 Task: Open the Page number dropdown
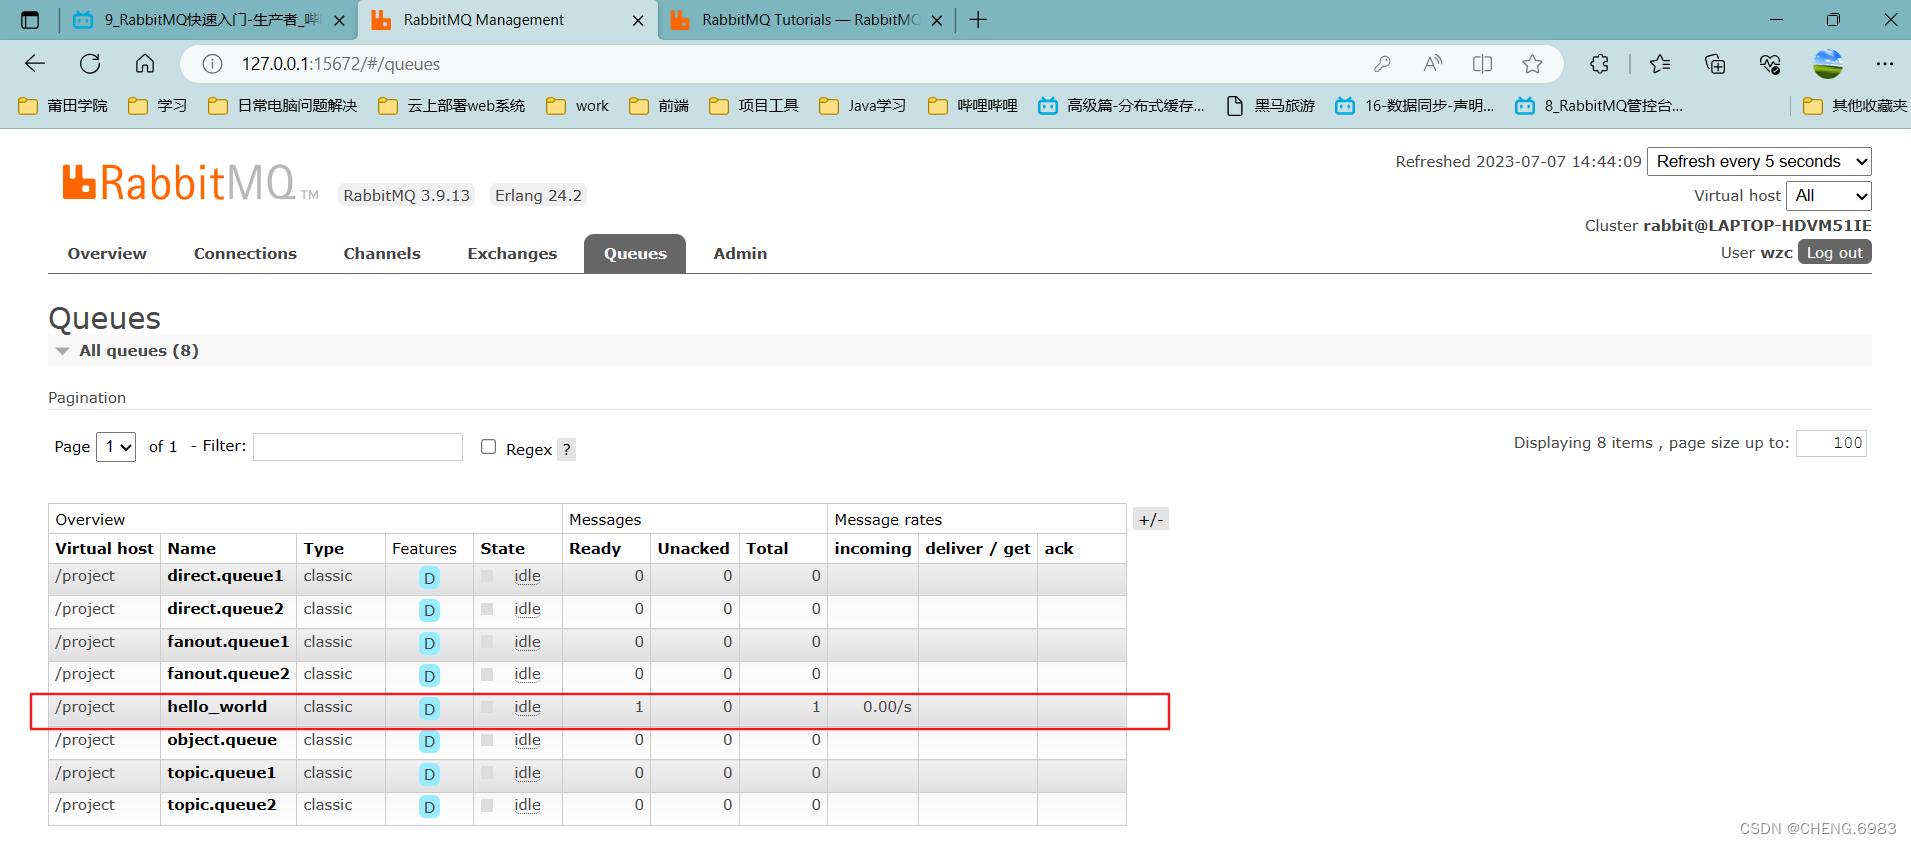[x=116, y=447]
